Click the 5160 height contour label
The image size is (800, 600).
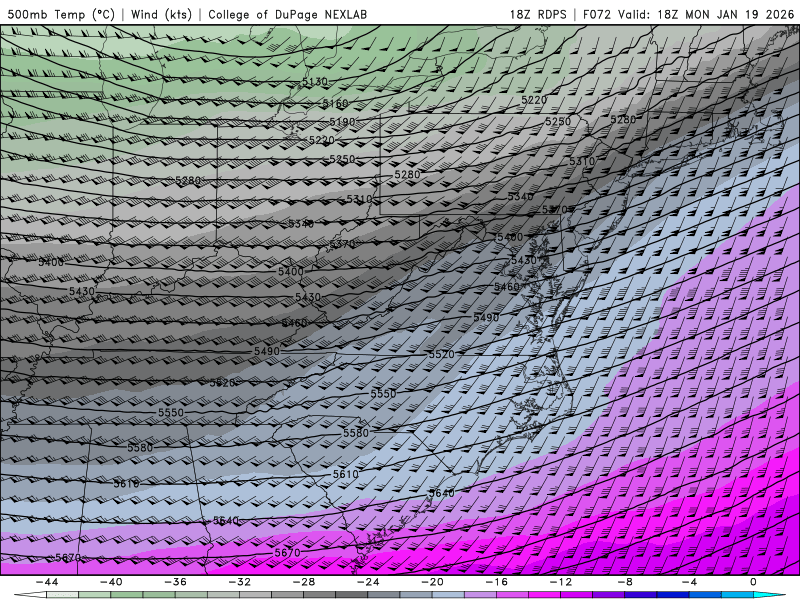[x=335, y=104]
